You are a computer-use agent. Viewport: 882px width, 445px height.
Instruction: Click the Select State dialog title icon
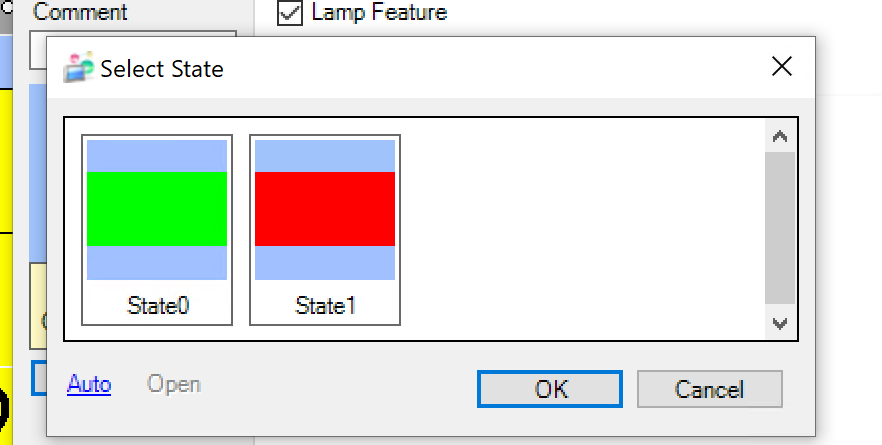78,67
